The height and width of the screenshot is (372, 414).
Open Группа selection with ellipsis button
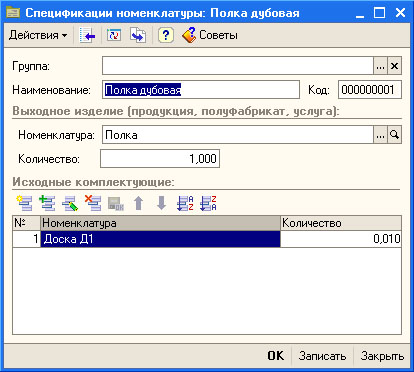(x=380, y=66)
